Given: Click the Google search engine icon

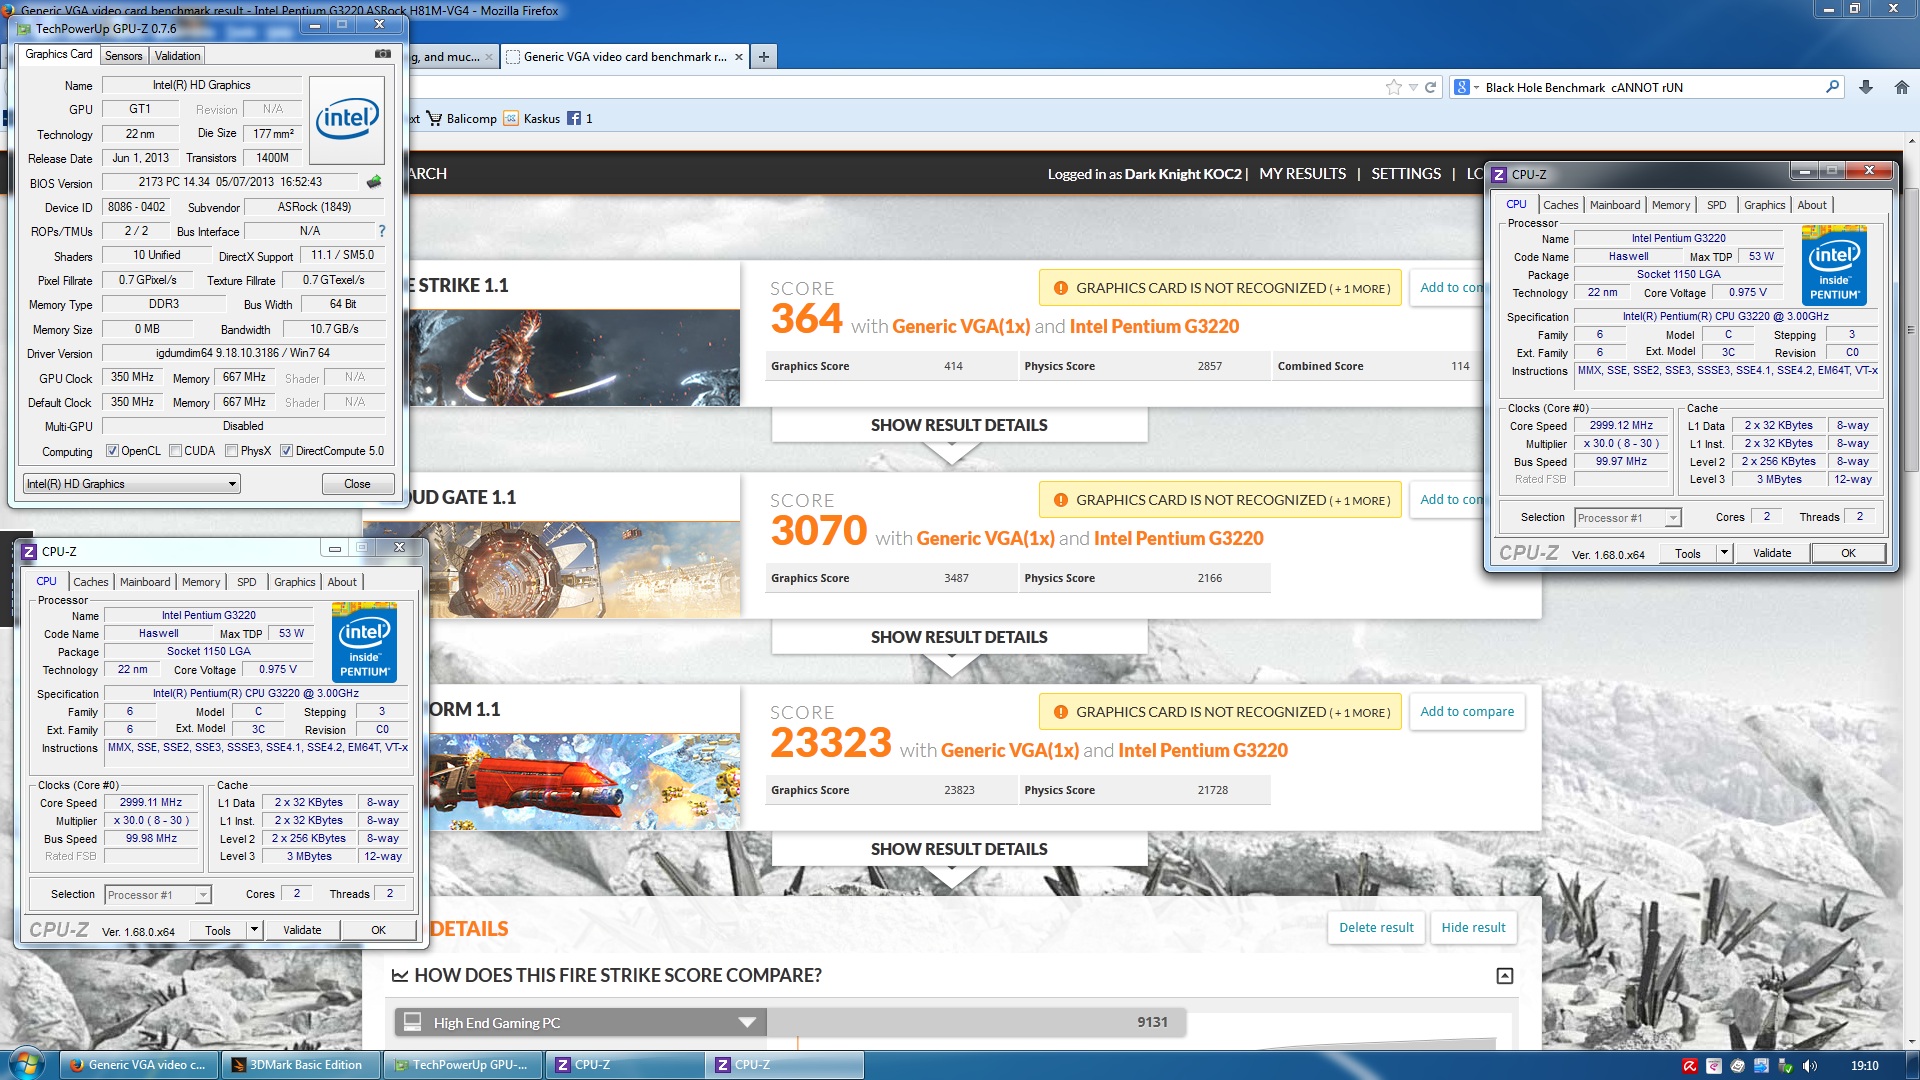Looking at the screenshot, I should pyautogui.click(x=1462, y=87).
